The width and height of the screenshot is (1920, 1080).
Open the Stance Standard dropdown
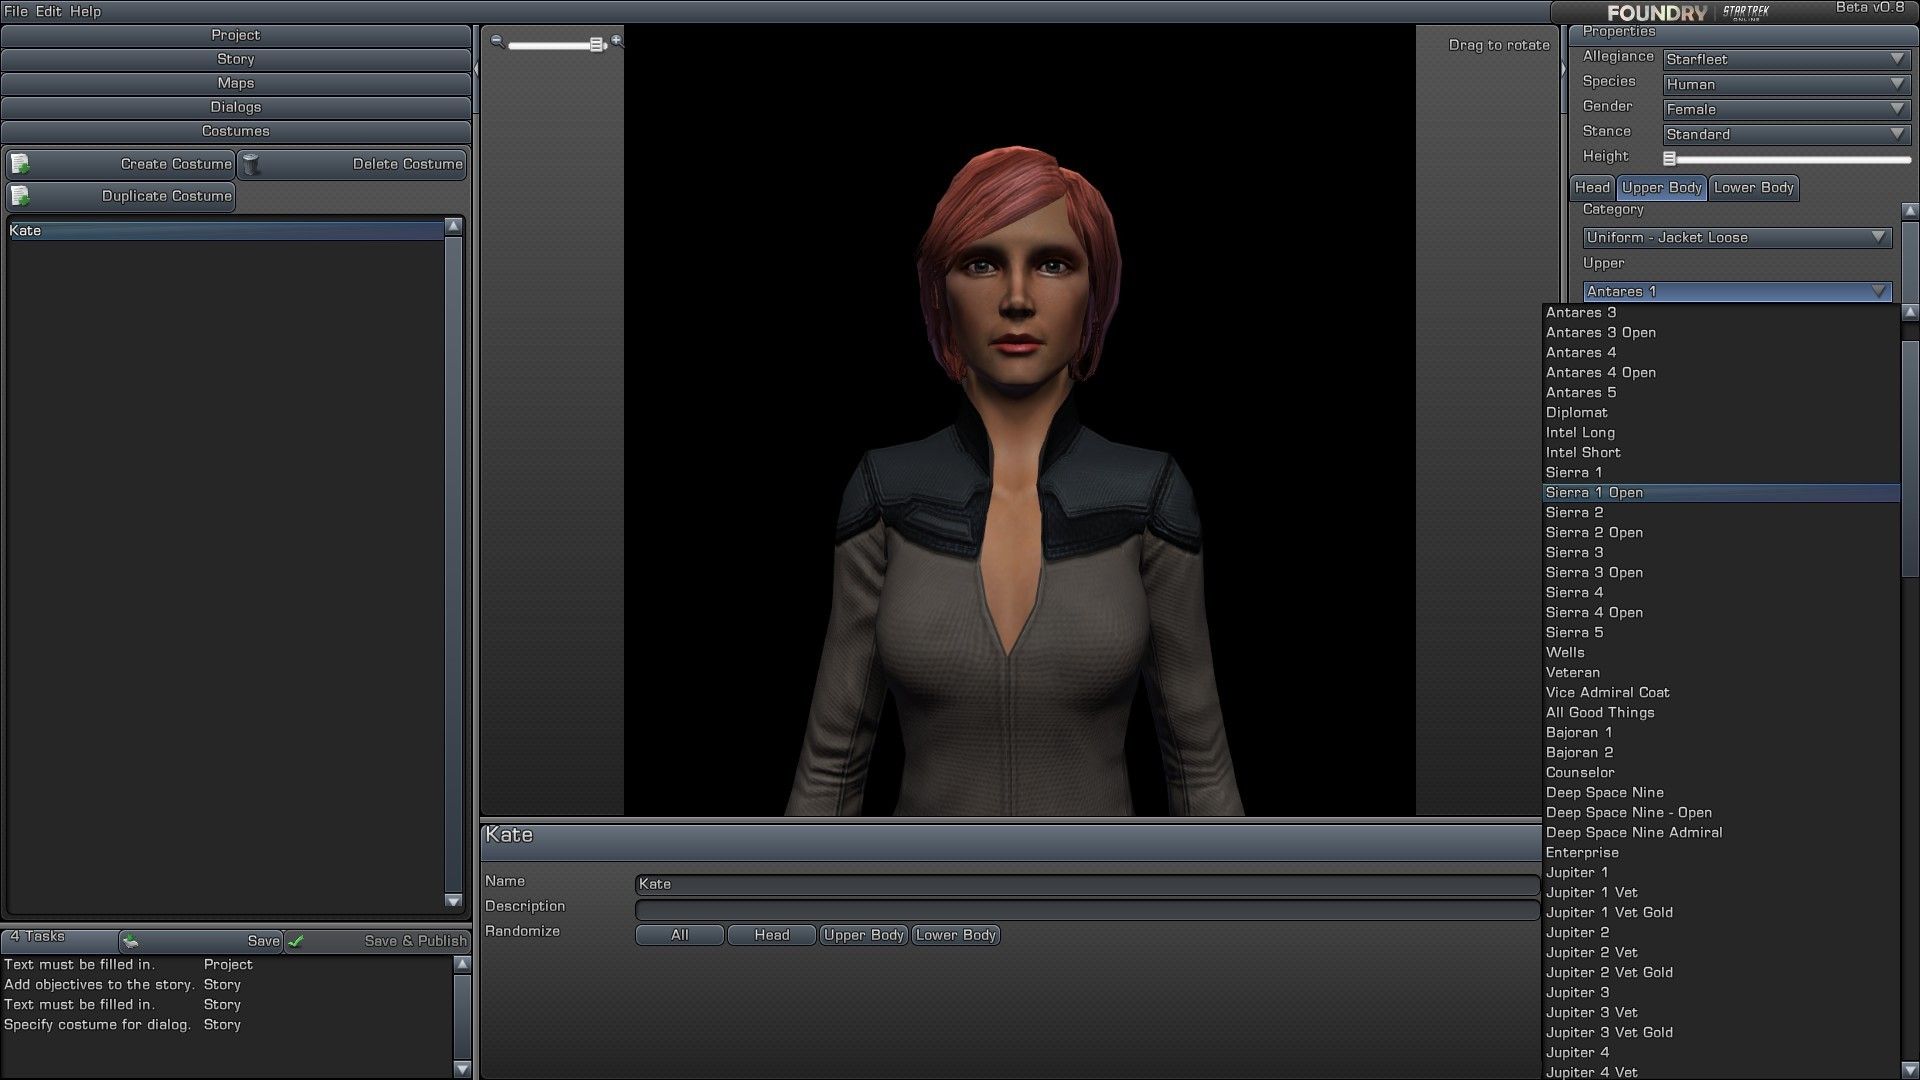pyautogui.click(x=1786, y=134)
